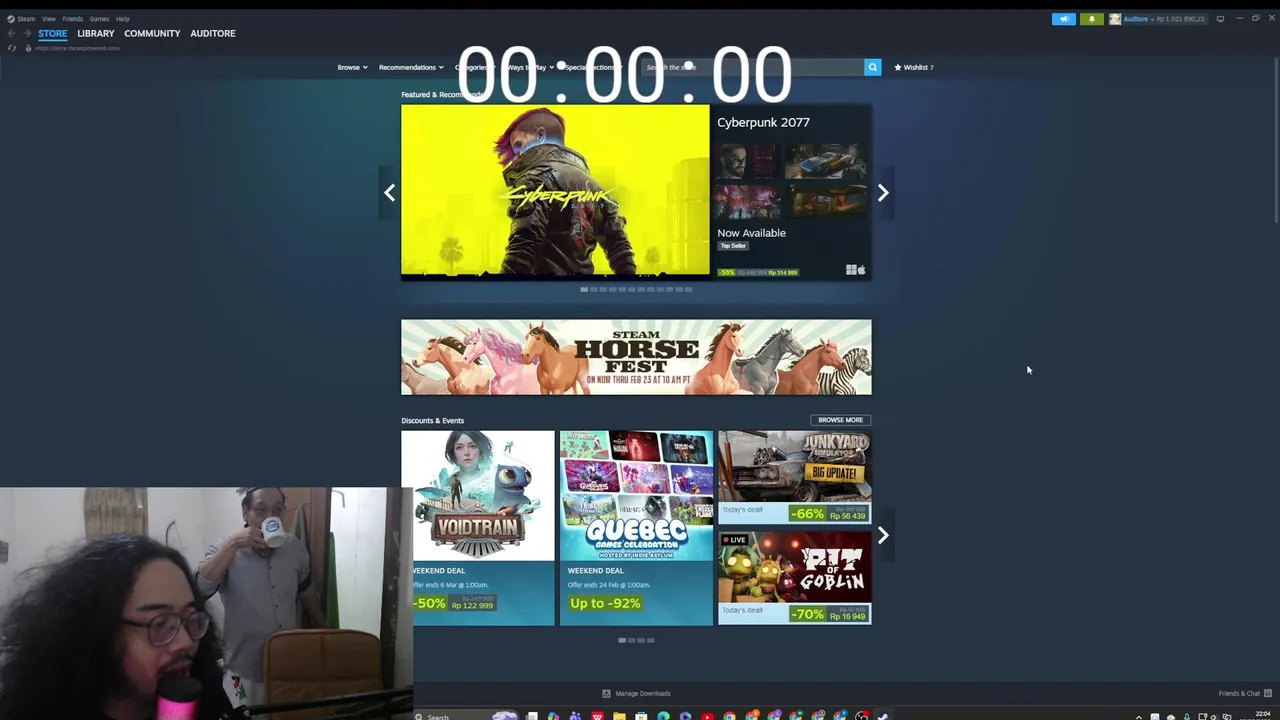Open Cyberpunk 2077 featured capsule image
Screen dimensions: 1280x720
[555, 191]
